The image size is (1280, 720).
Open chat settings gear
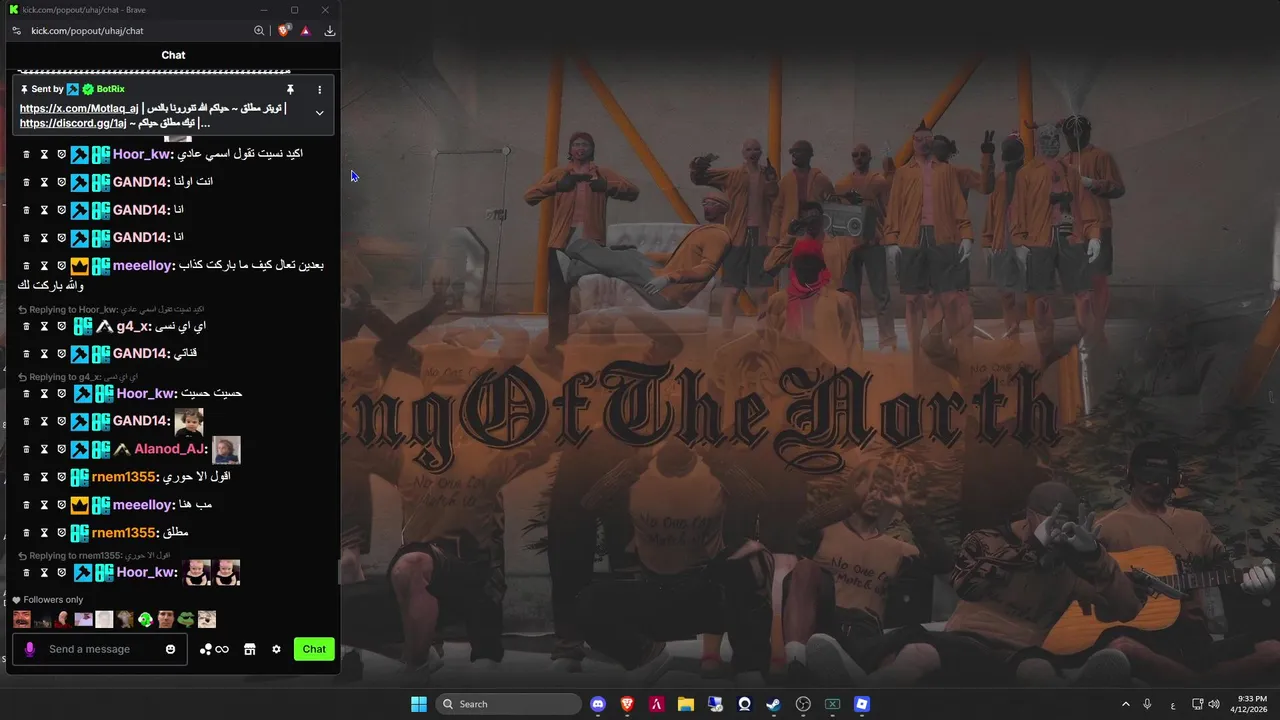point(277,649)
